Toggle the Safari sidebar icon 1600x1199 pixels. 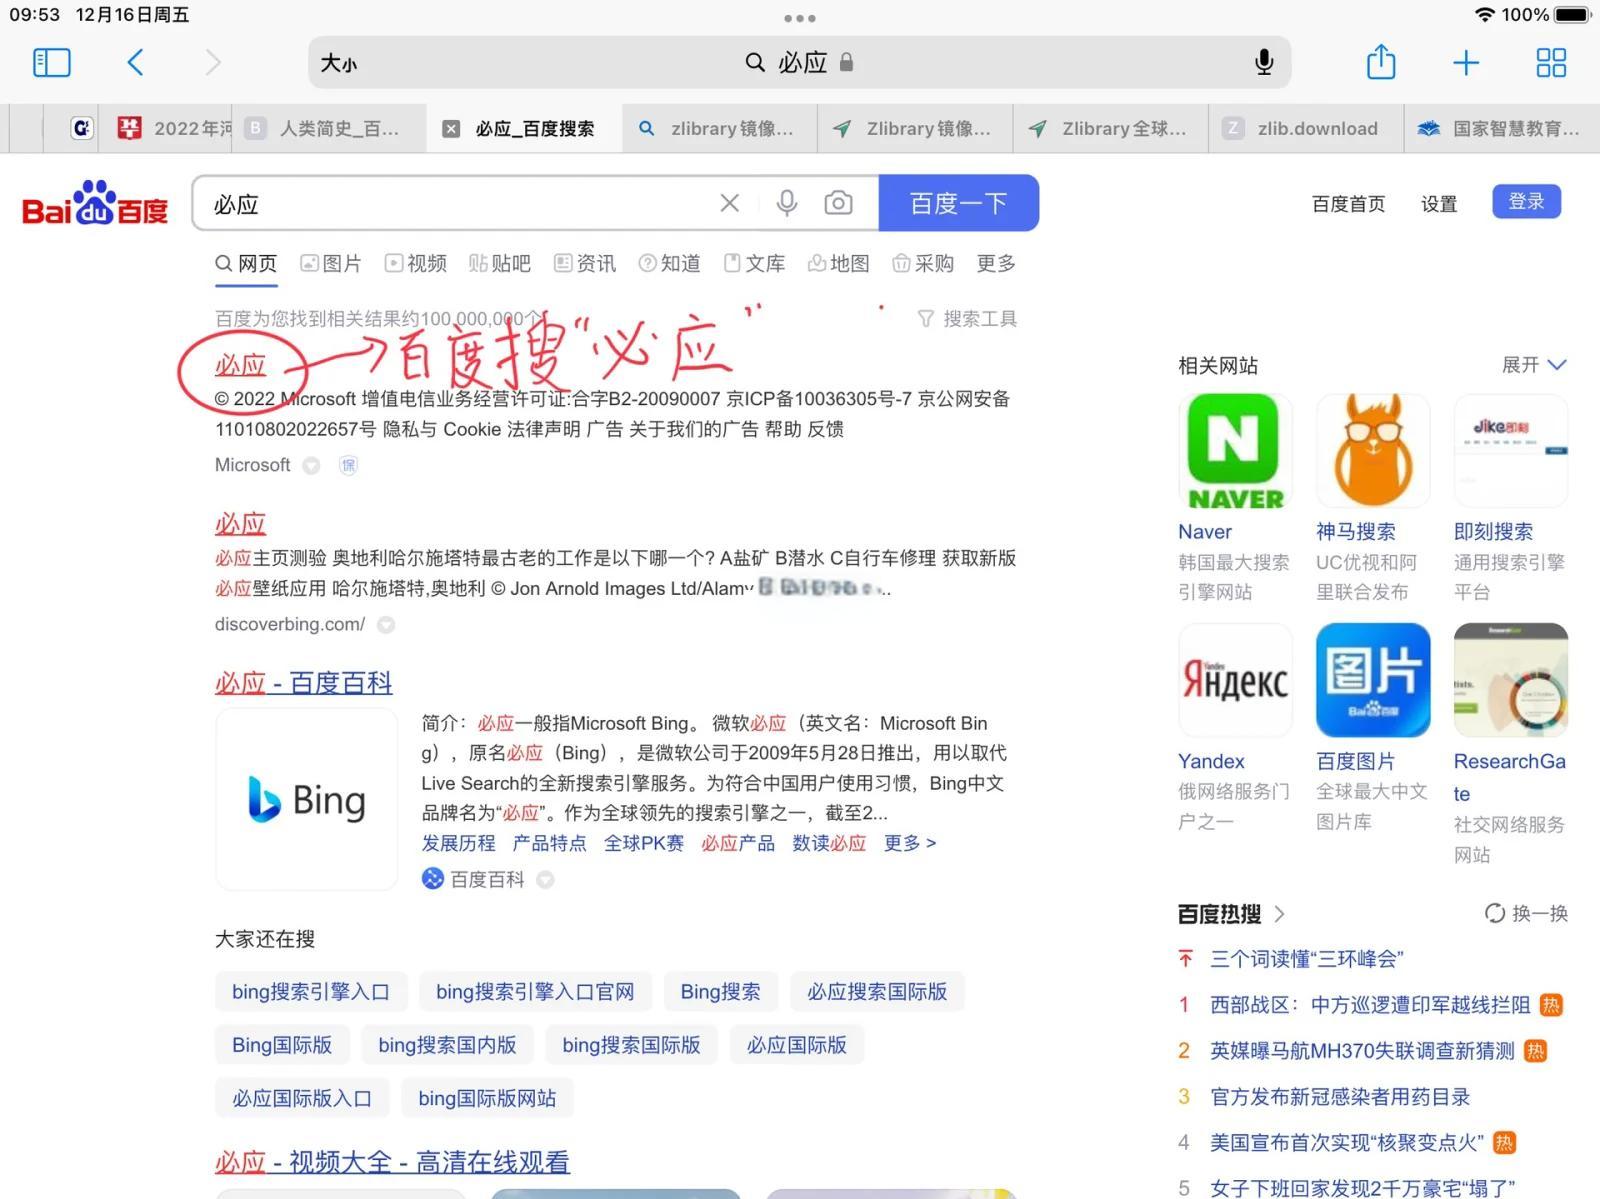click(x=52, y=63)
